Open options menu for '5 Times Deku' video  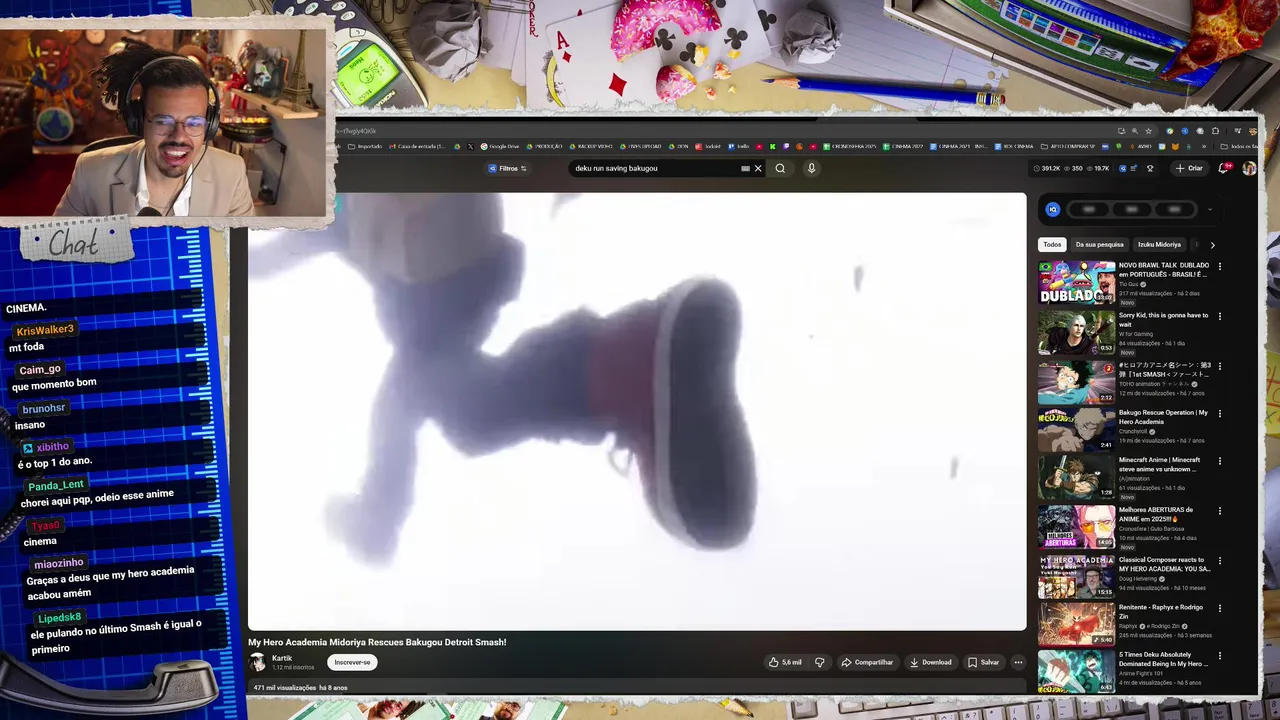click(x=1219, y=655)
